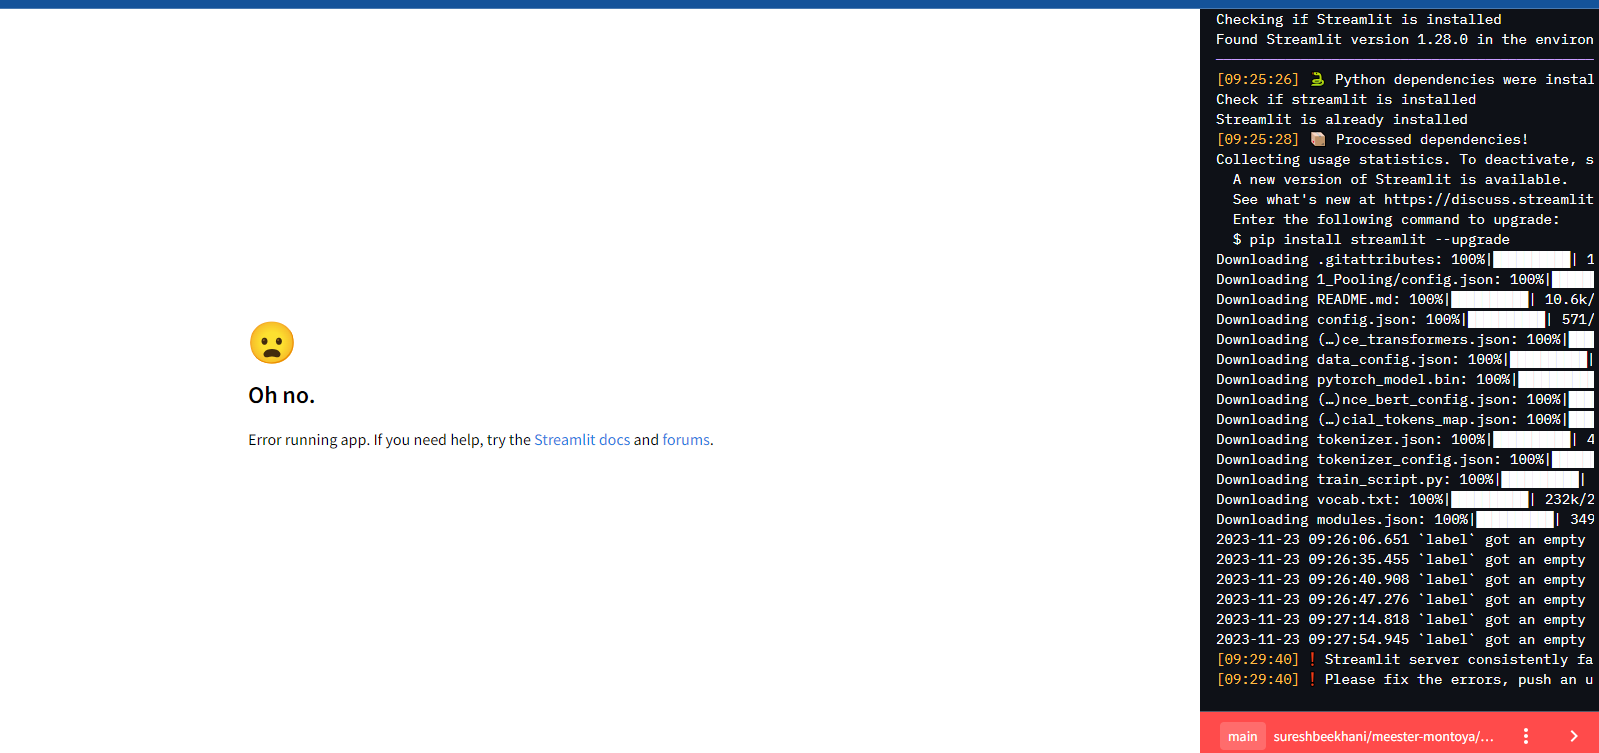Click the red exclamation before 'Streamlit server consistently'
1599x753 pixels.
coord(1312,659)
